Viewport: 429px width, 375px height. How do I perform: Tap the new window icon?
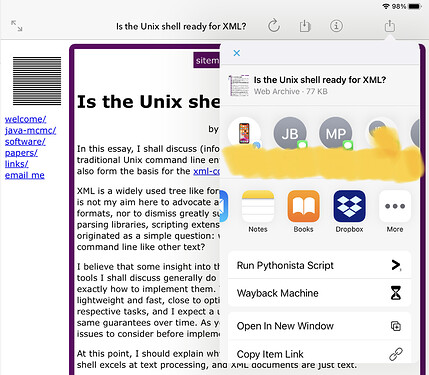(x=396, y=326)
